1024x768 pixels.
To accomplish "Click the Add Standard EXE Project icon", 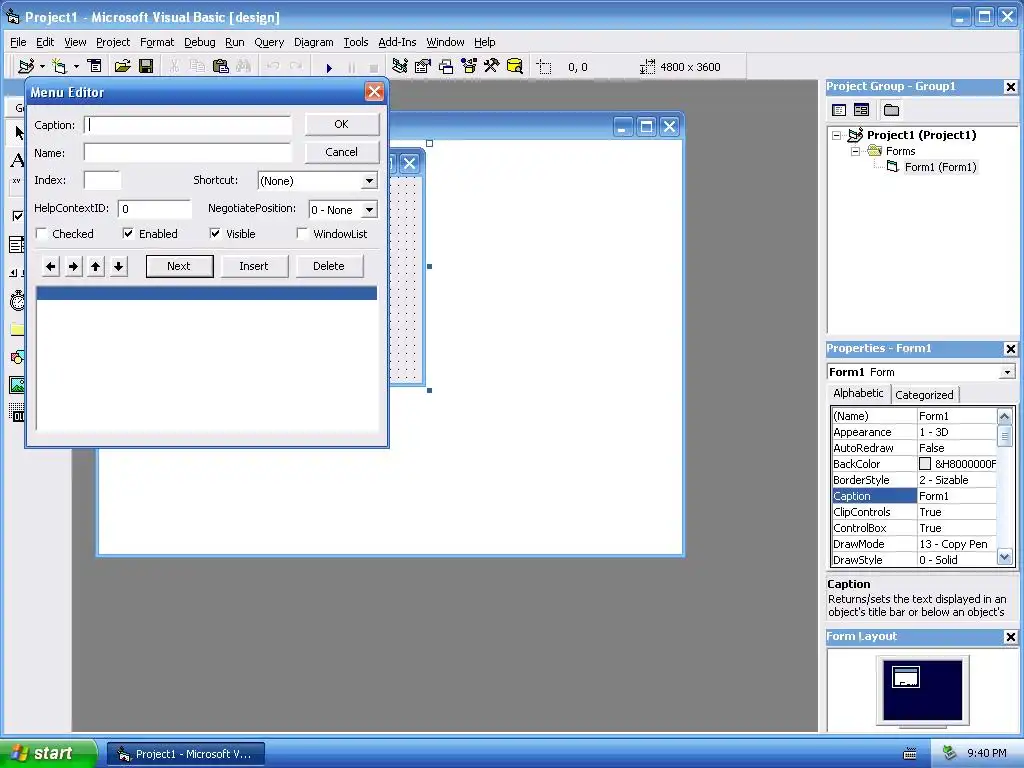I will coord(26,67).
